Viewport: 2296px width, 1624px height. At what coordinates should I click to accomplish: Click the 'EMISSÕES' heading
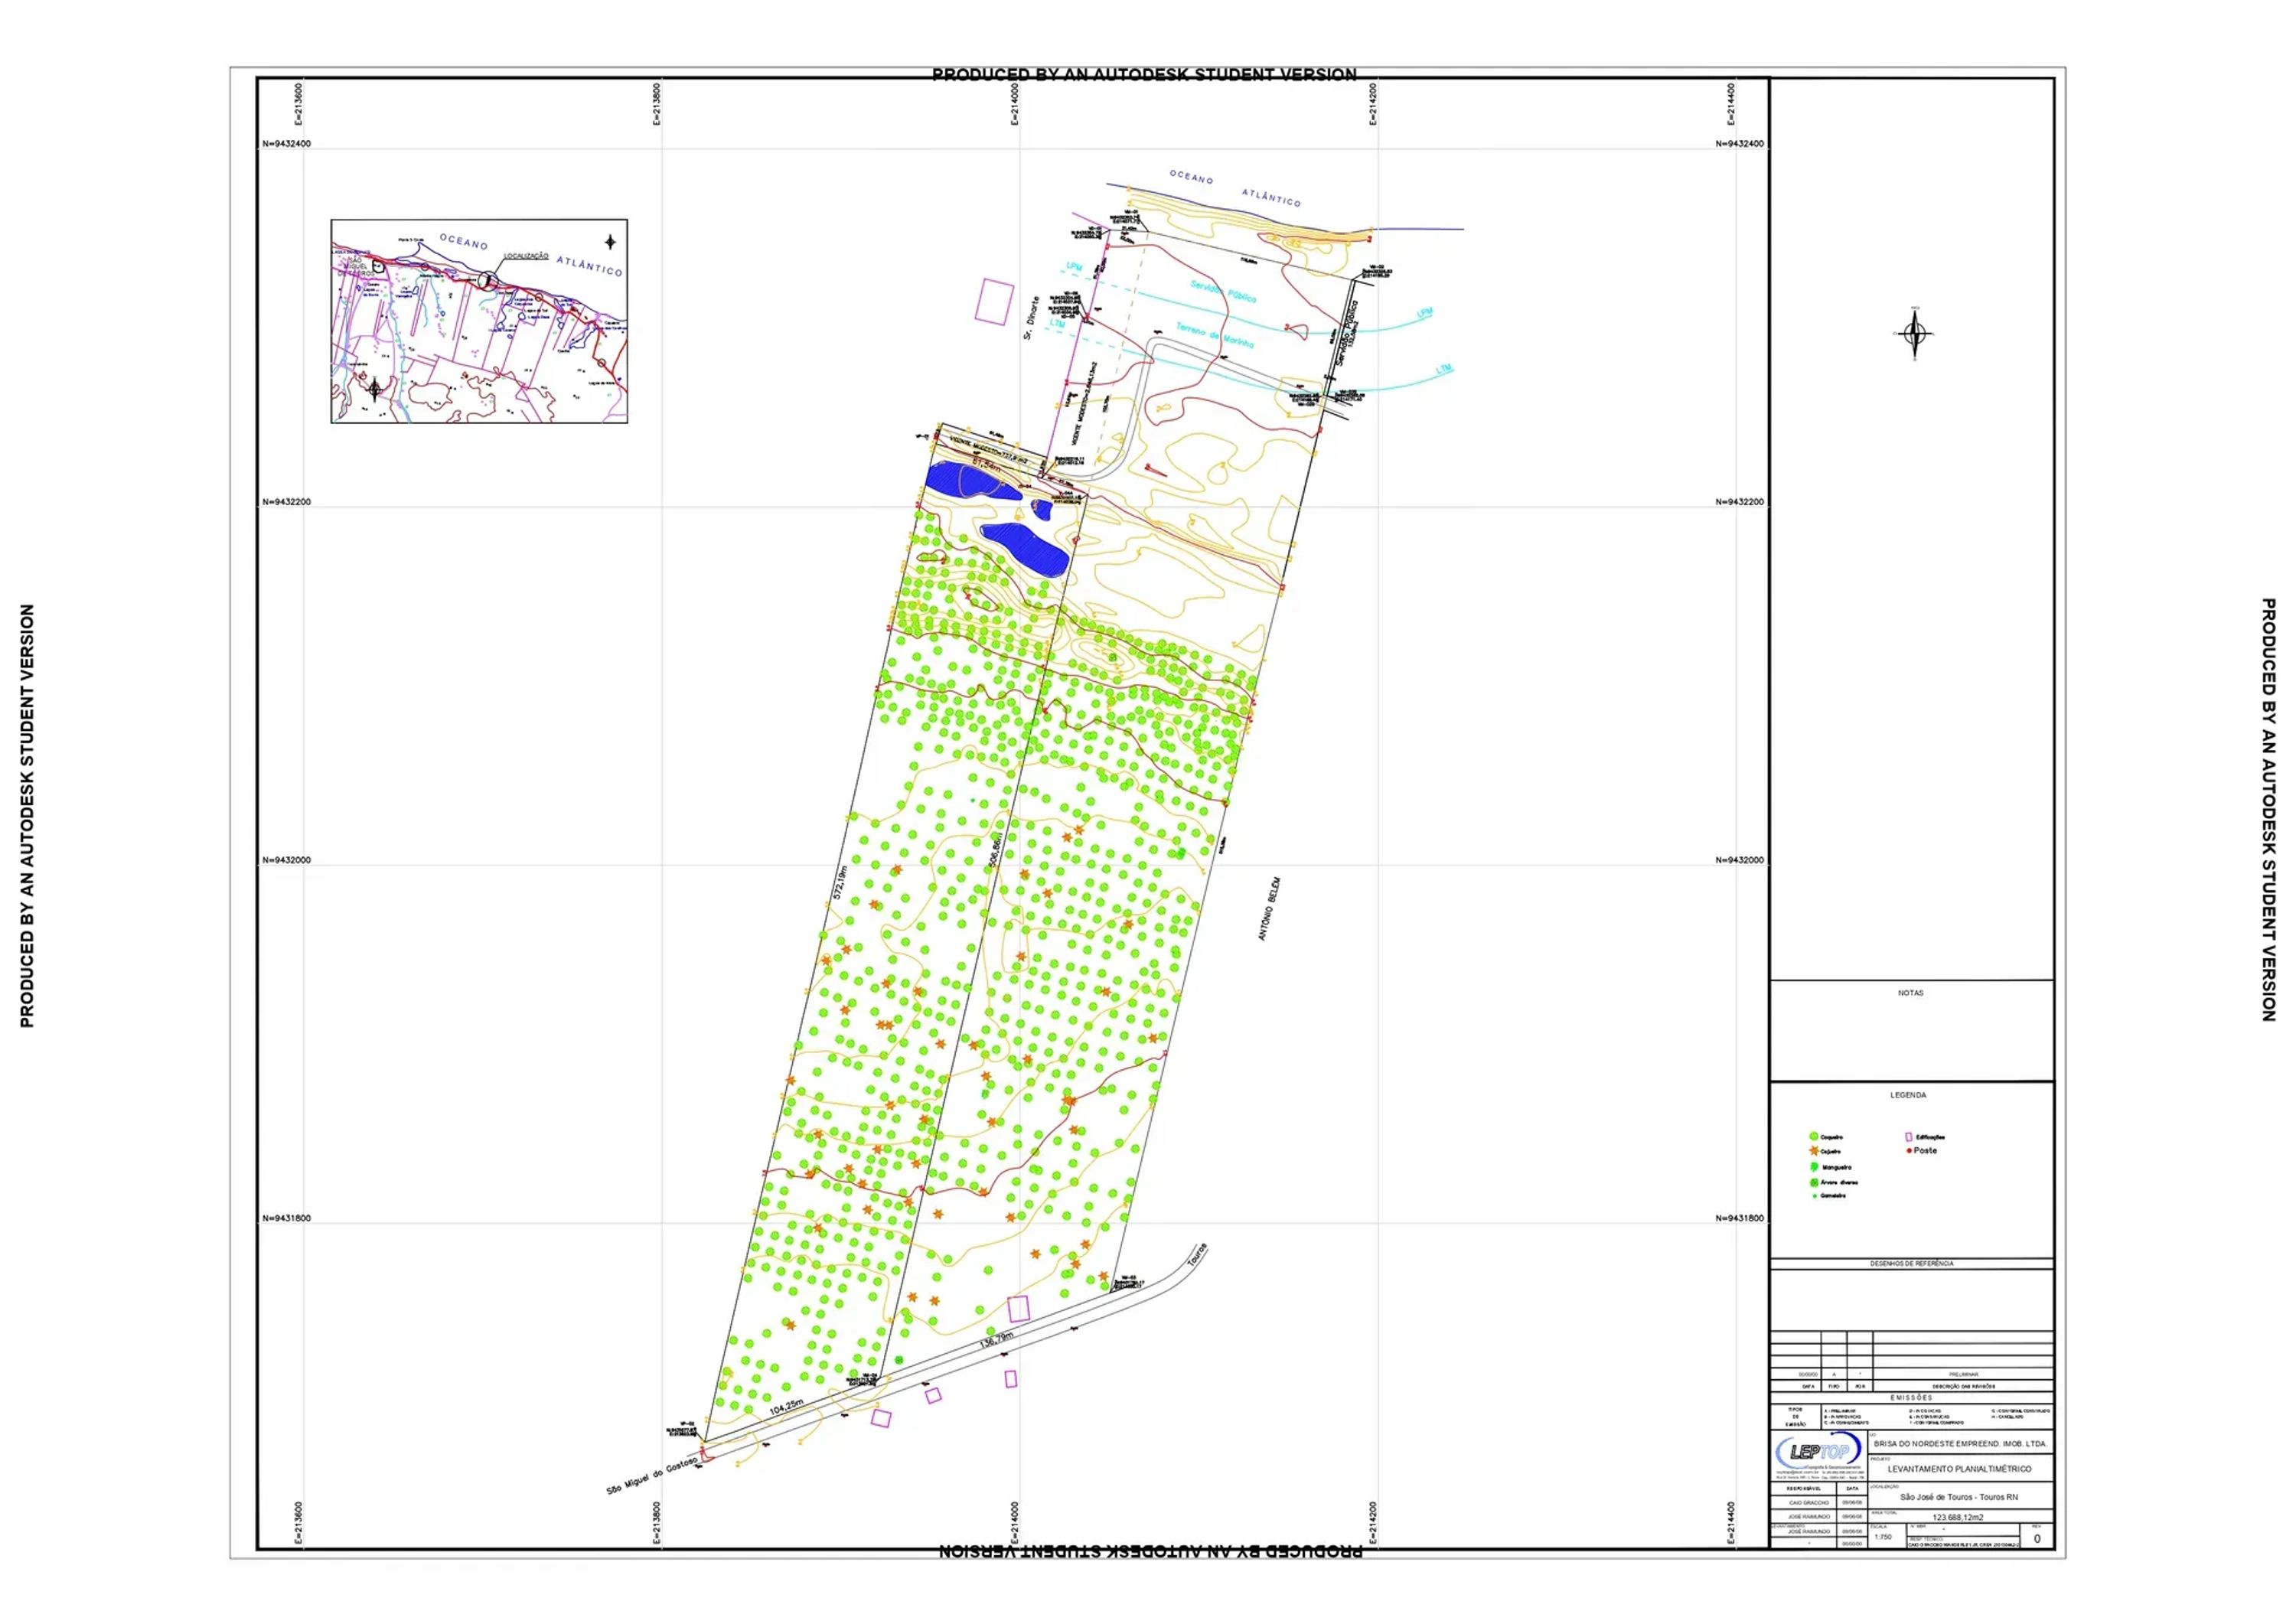click(1912, 1398)
